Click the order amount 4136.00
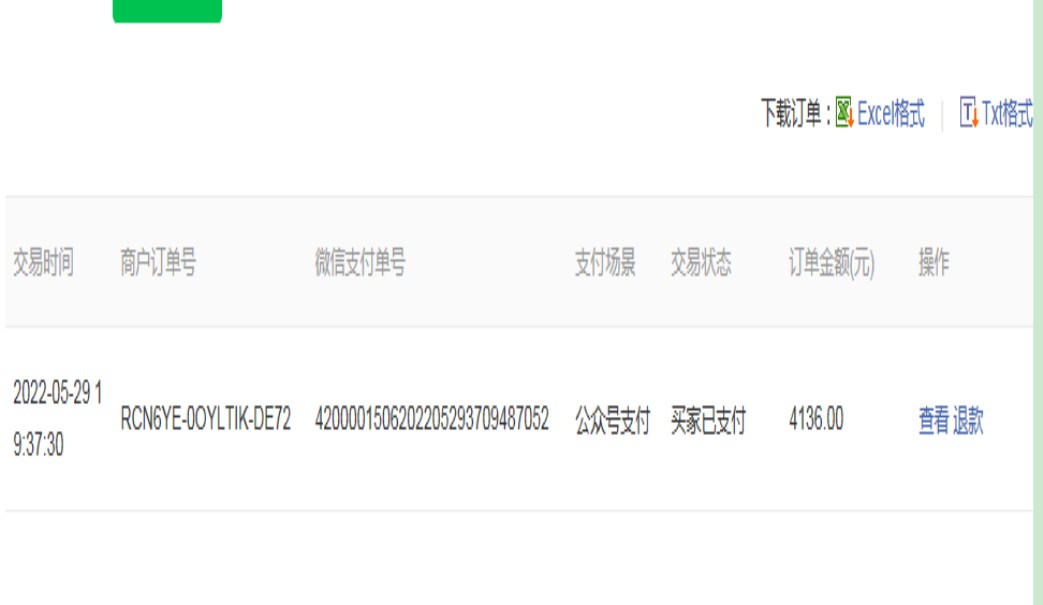Viewport: 1043px width, 605px height. 816,420
